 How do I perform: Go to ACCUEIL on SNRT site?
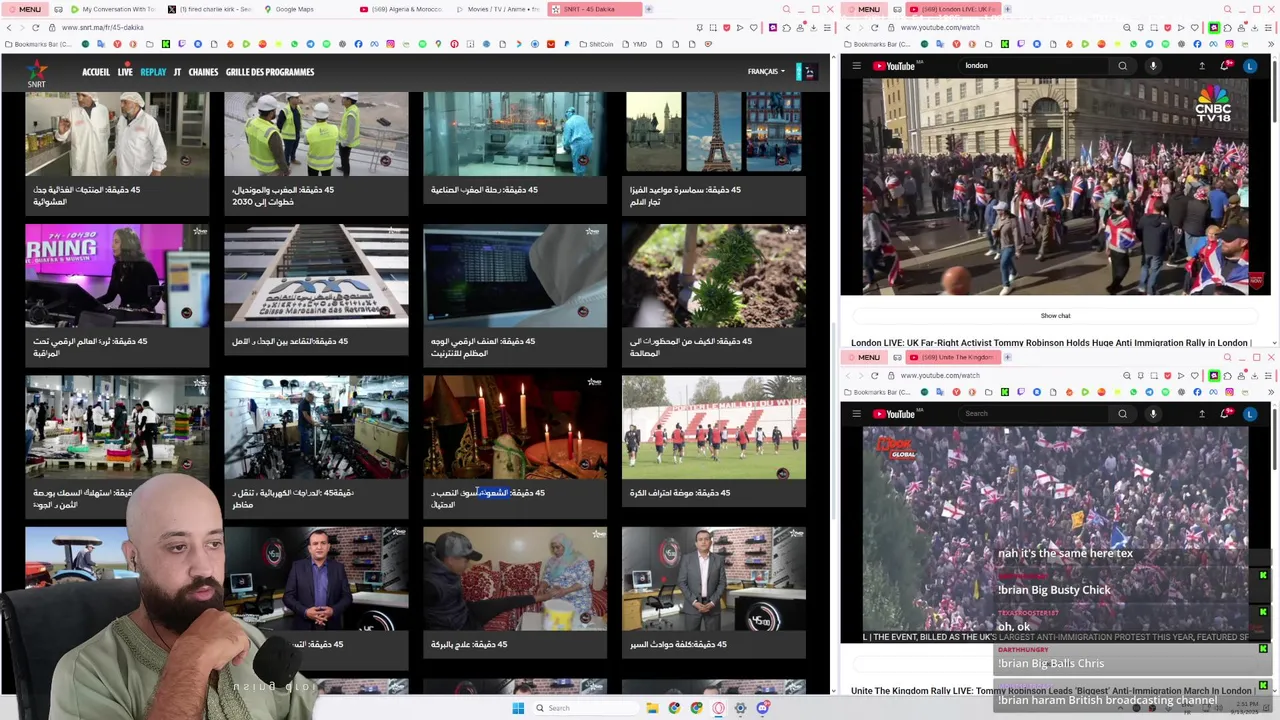[x=96, y=72]
